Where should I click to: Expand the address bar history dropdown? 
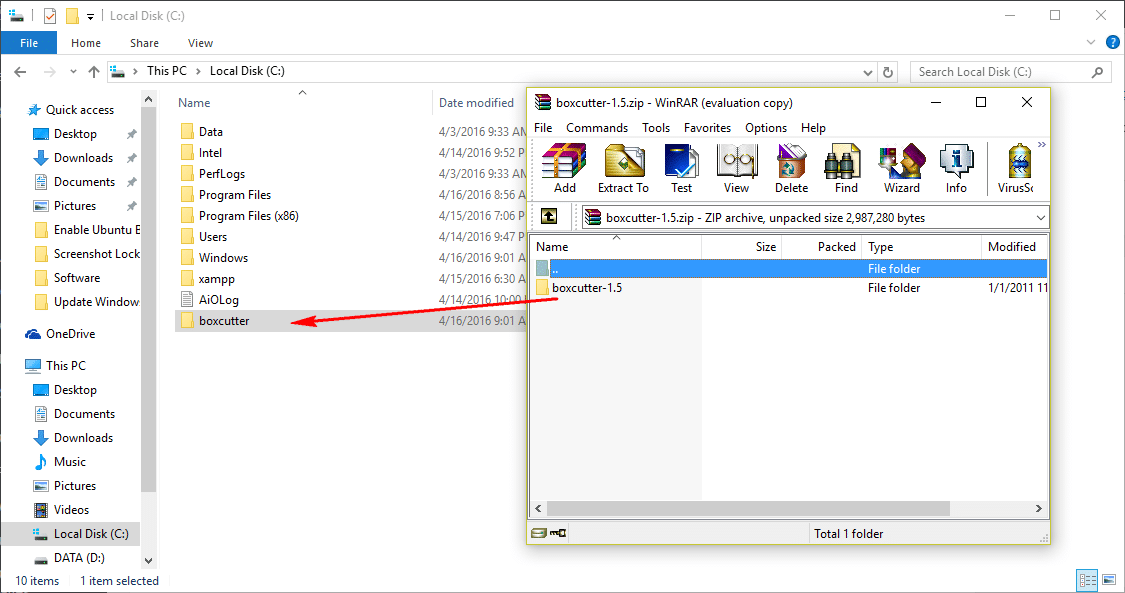click(867, 72)
